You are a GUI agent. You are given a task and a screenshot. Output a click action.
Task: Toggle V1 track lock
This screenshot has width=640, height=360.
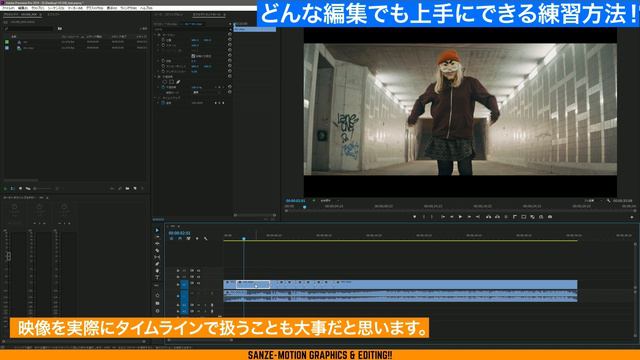178,283
